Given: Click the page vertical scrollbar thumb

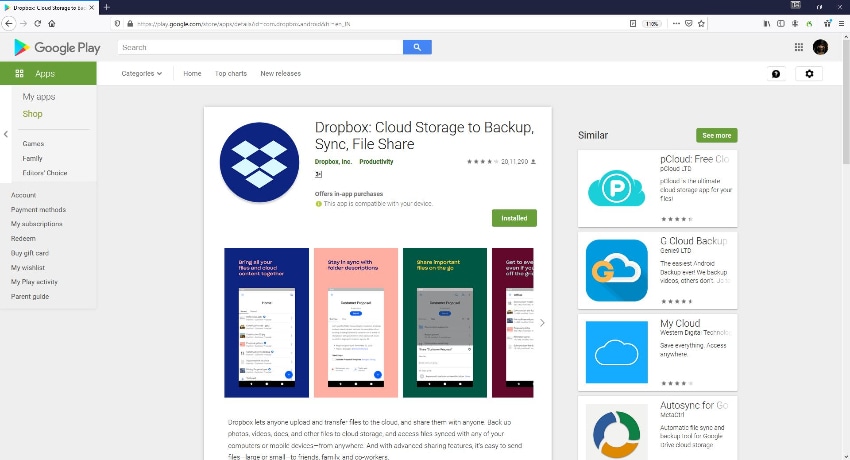Looking at the screenshot, I should (846, 100).
